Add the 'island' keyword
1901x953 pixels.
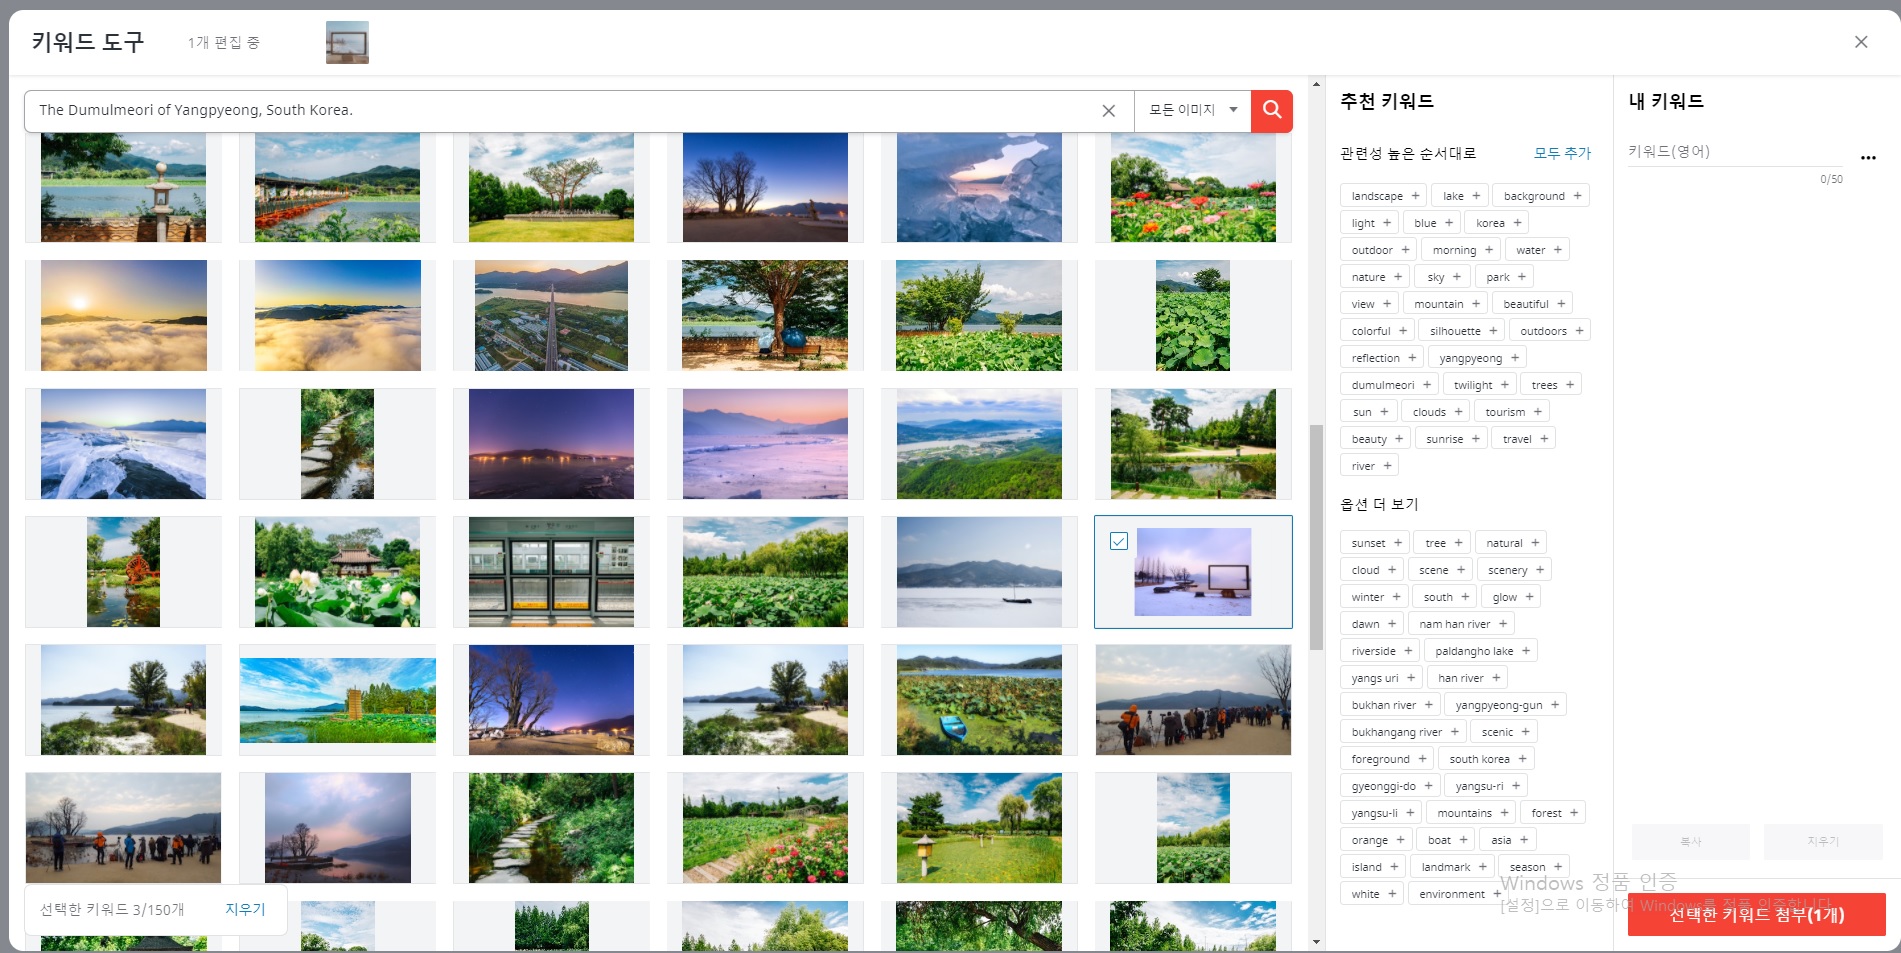pos(1373,867)
